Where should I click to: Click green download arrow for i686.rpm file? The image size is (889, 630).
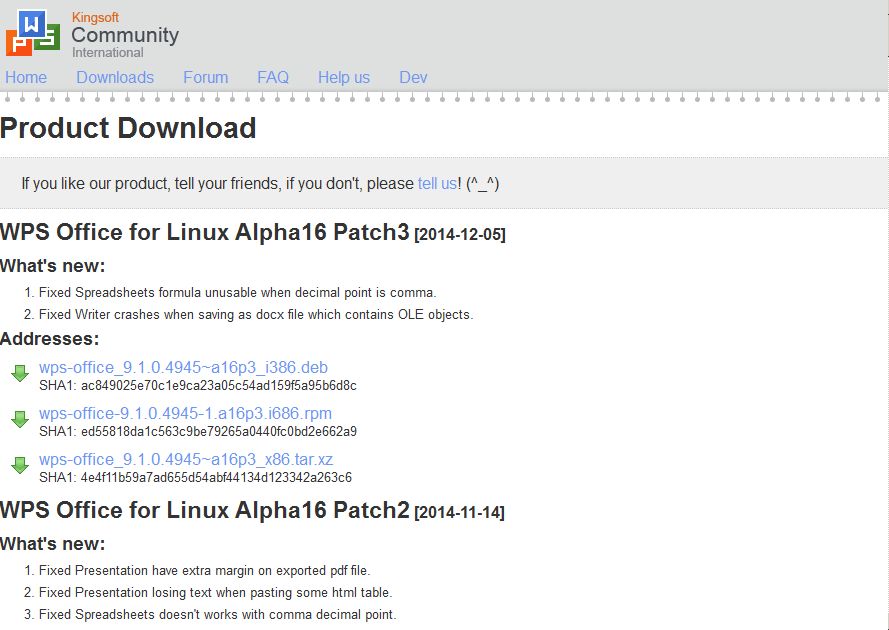click(x=20, y=420)
